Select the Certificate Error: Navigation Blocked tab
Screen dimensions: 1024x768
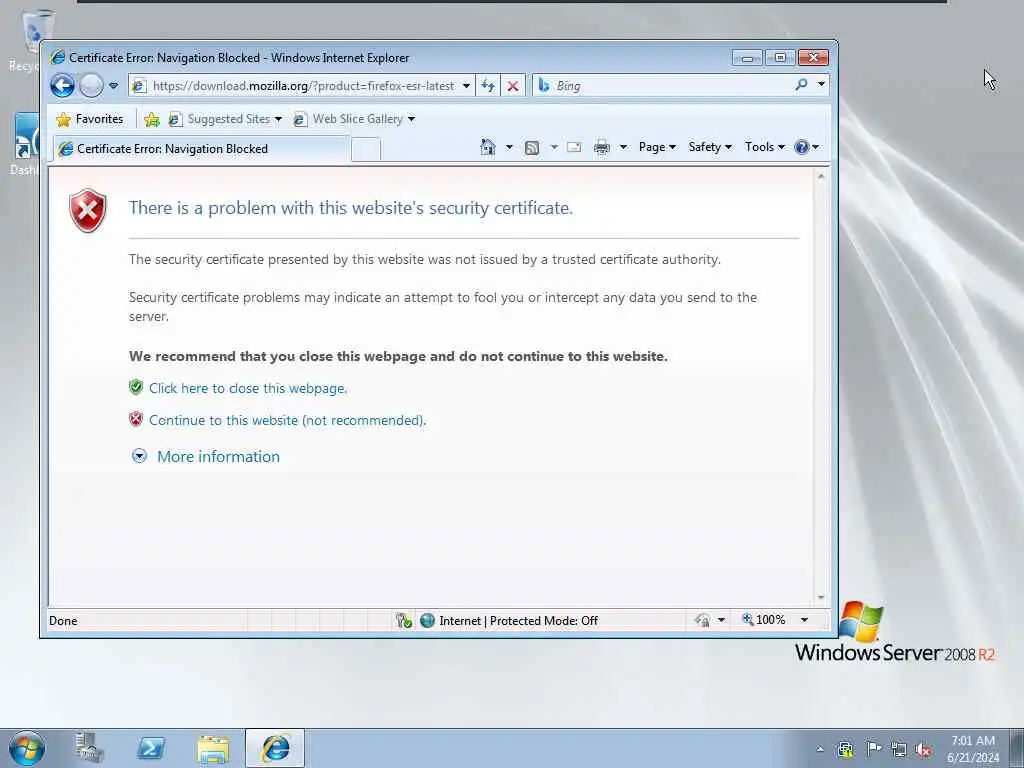(x=201, y=149)
